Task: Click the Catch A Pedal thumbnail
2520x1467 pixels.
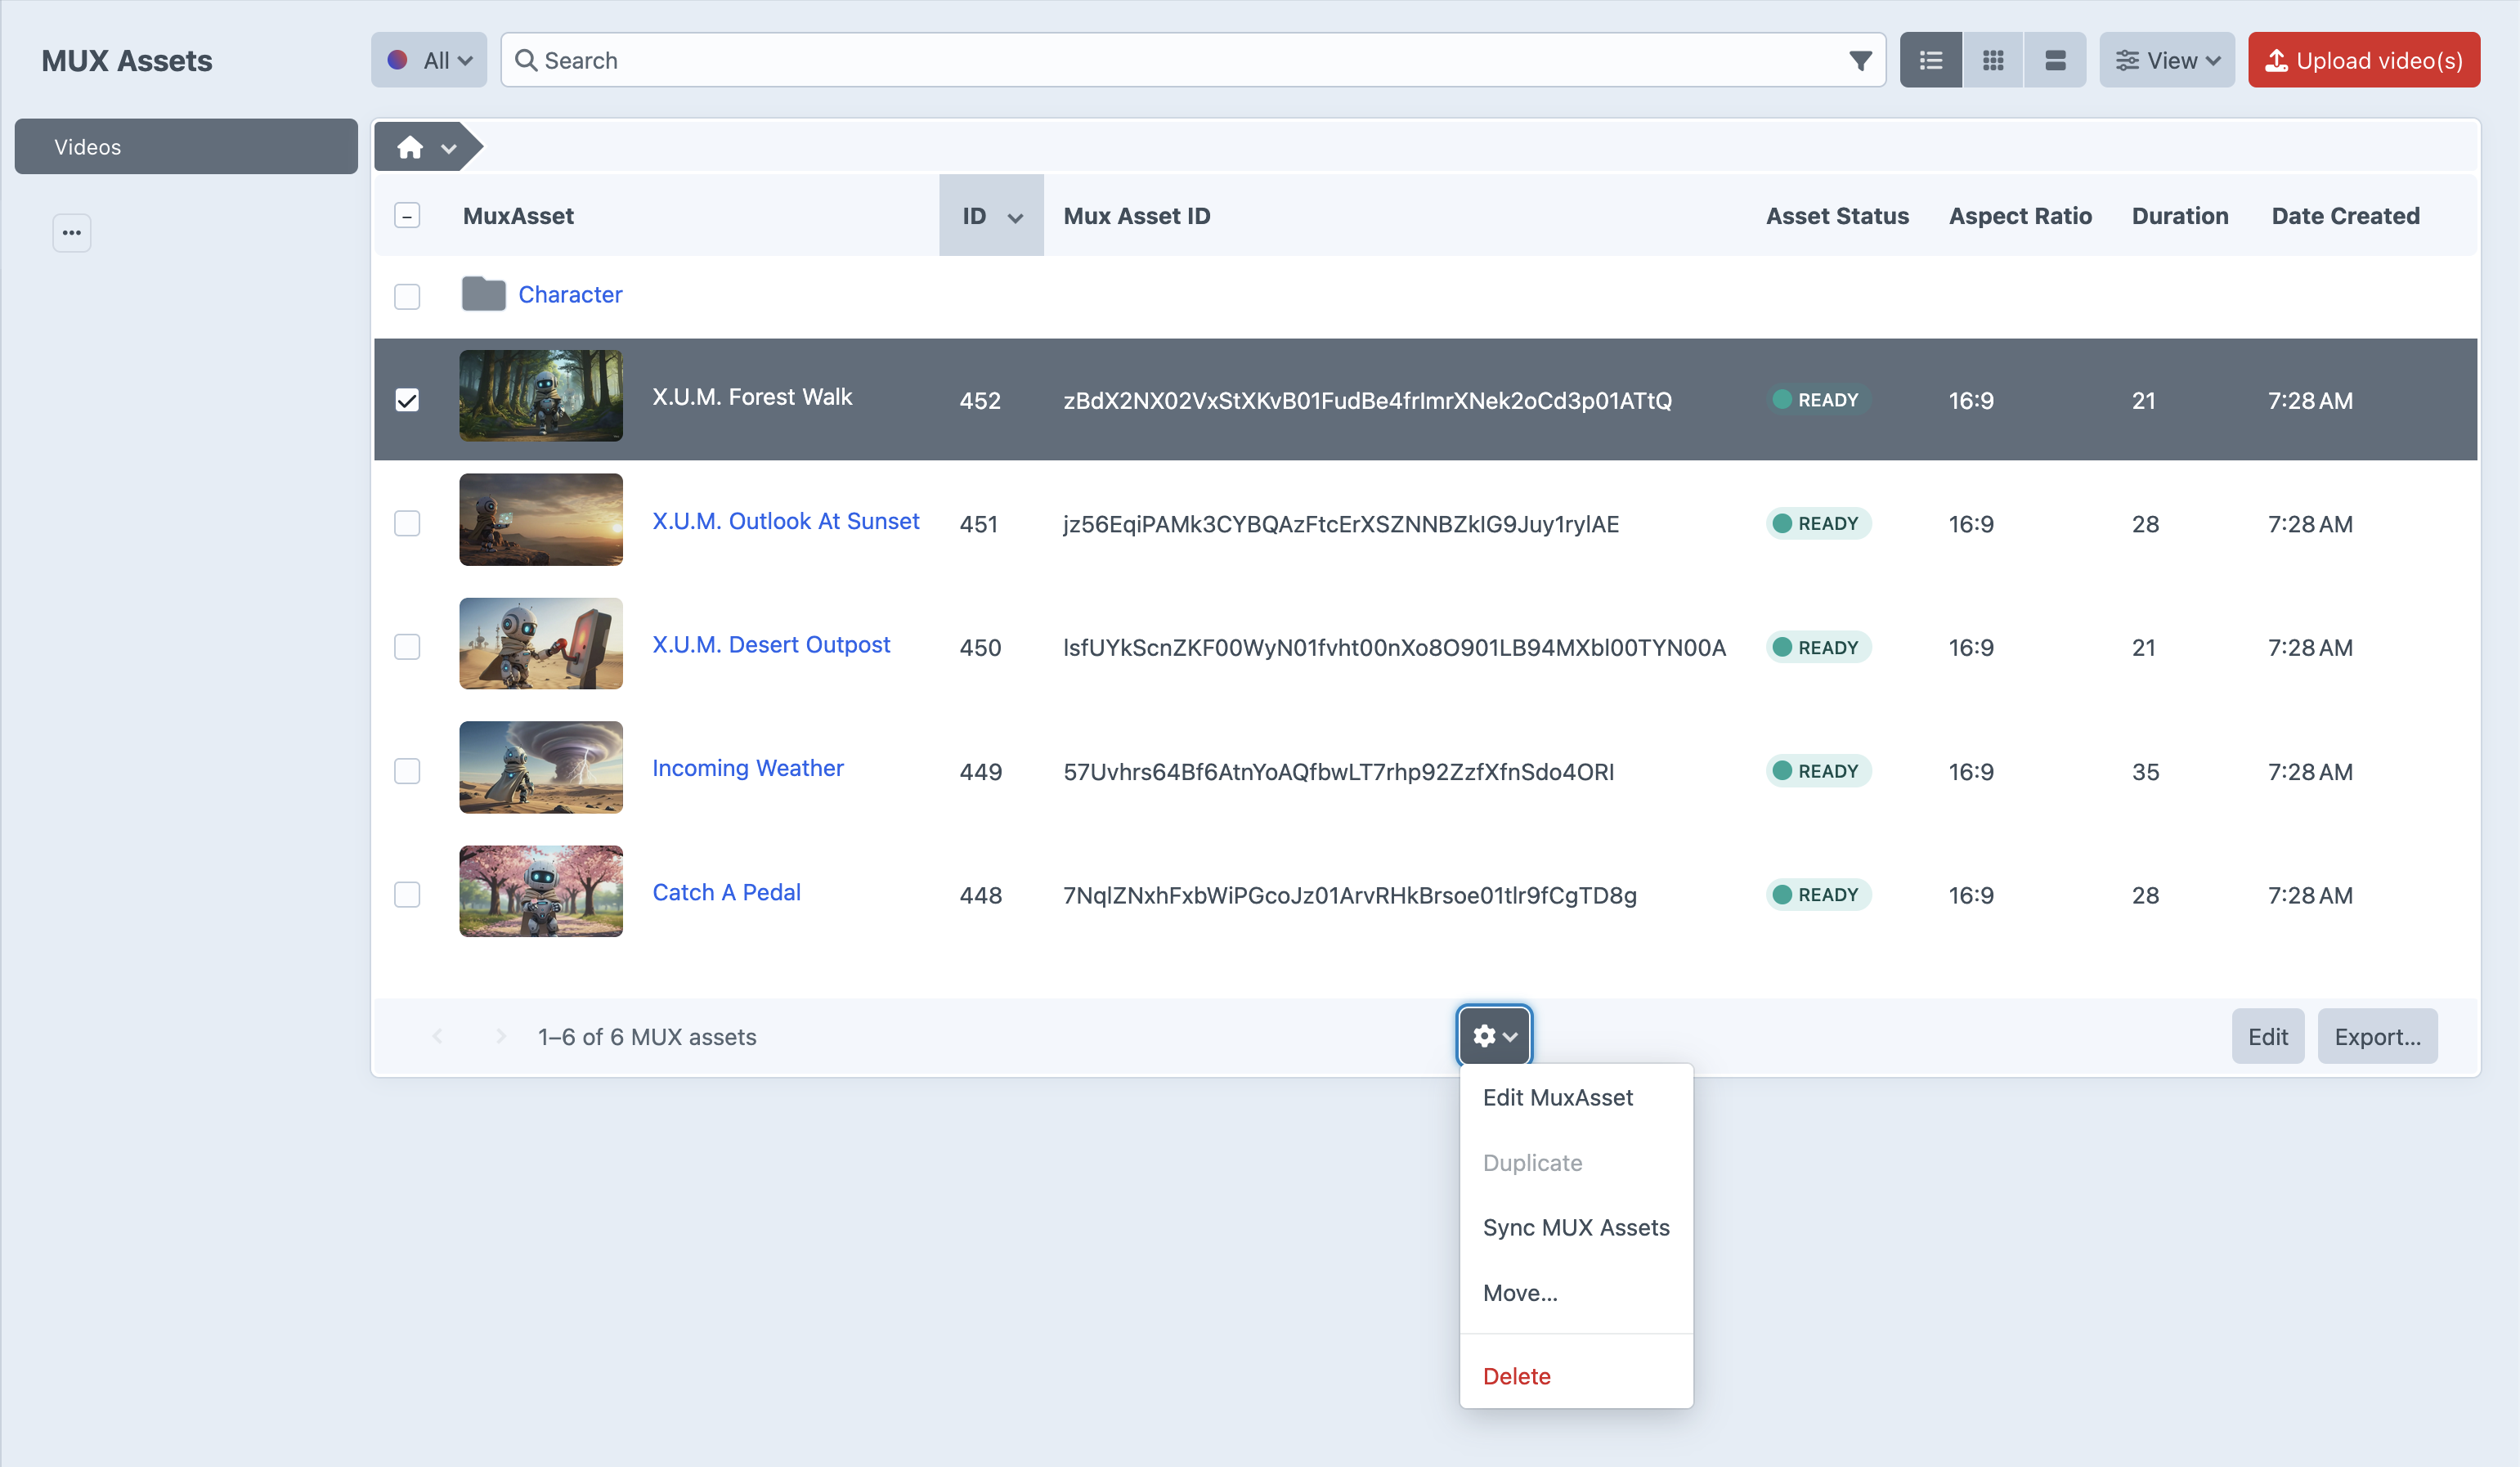Action: tap(541, 891)
